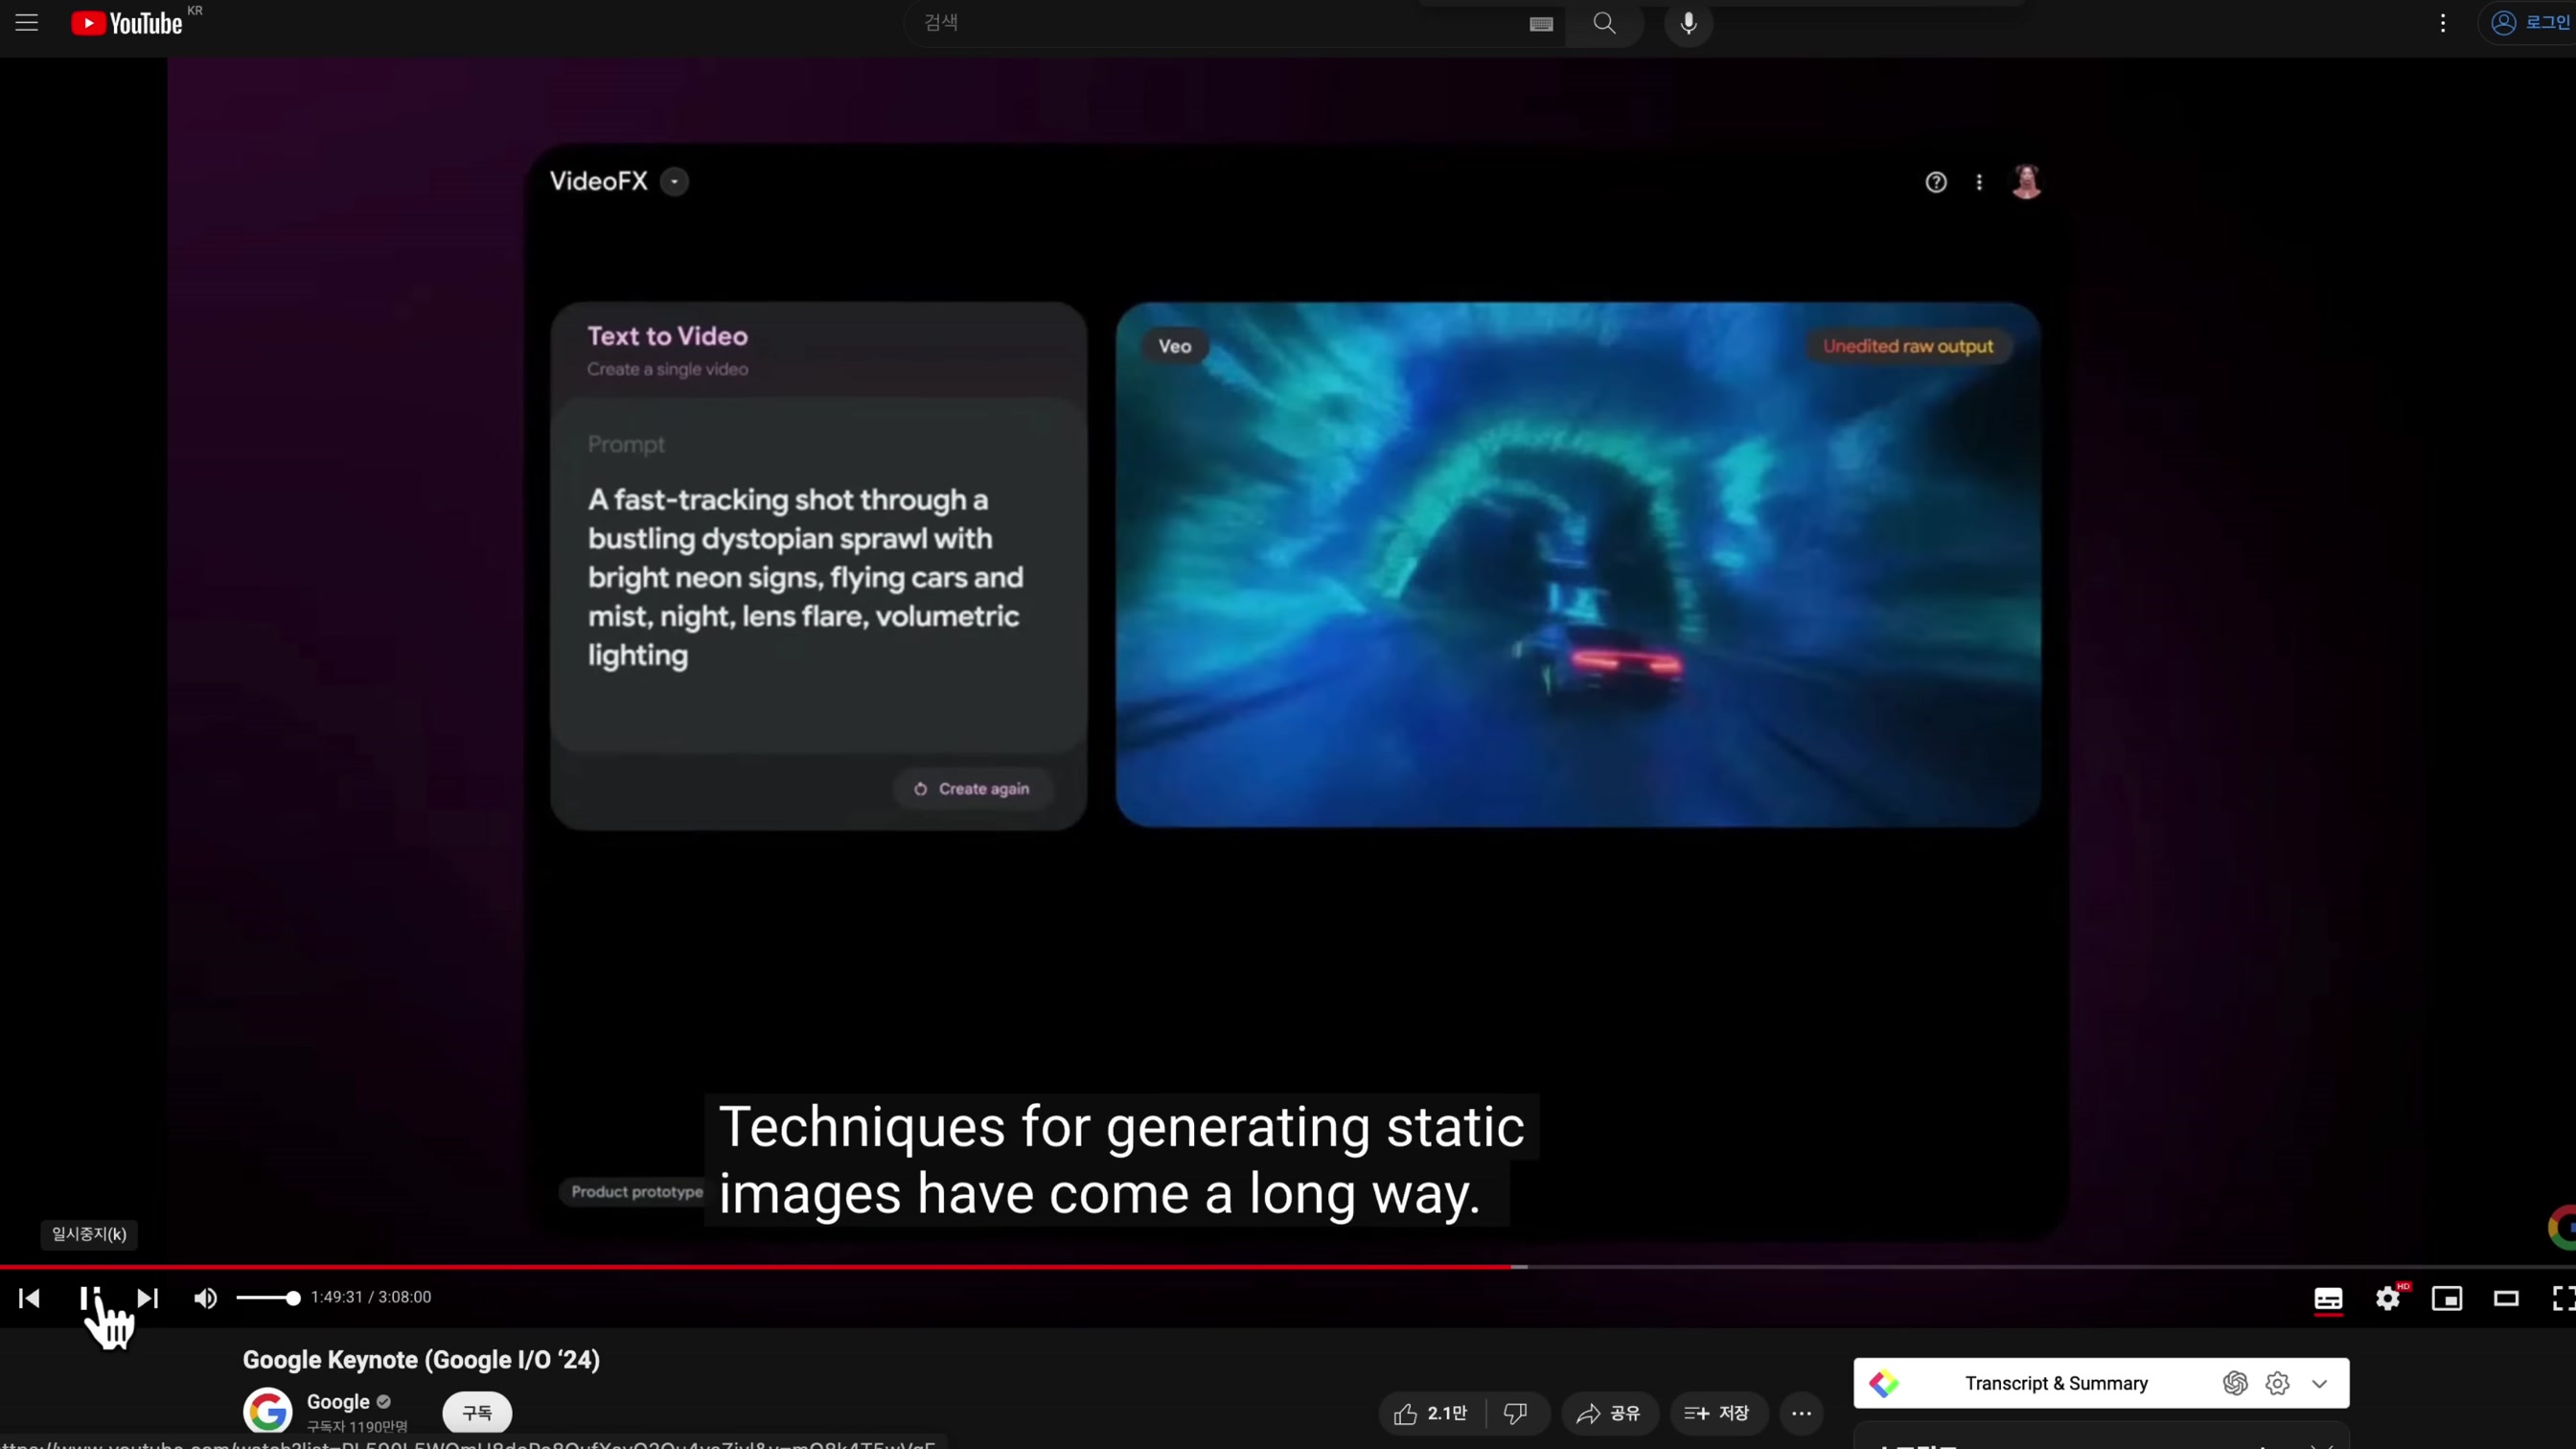Jump to previous video in playlist
This screenshot has width=2576, height=1449.
pos(29,1298)
